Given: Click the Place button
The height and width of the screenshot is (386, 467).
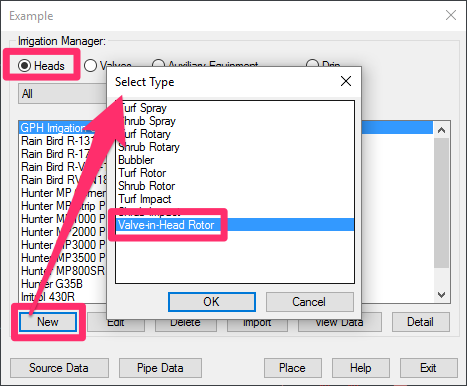Looking at the screenshot, I should (x=292, y=368).
